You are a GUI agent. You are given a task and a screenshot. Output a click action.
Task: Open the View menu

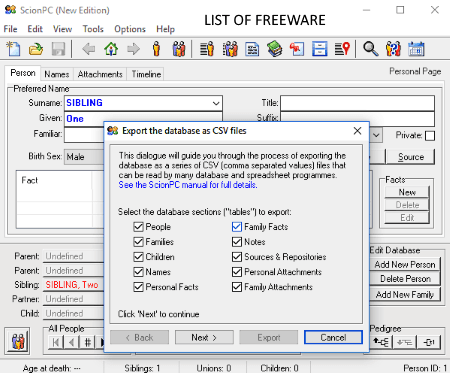62,29
